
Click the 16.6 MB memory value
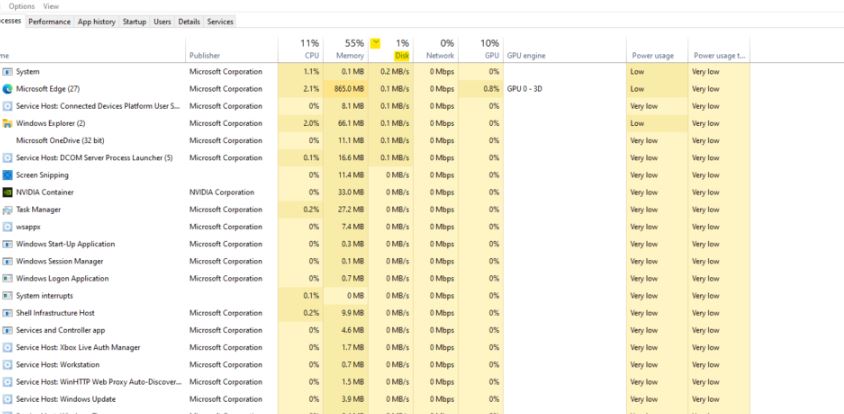pos(351,158)
